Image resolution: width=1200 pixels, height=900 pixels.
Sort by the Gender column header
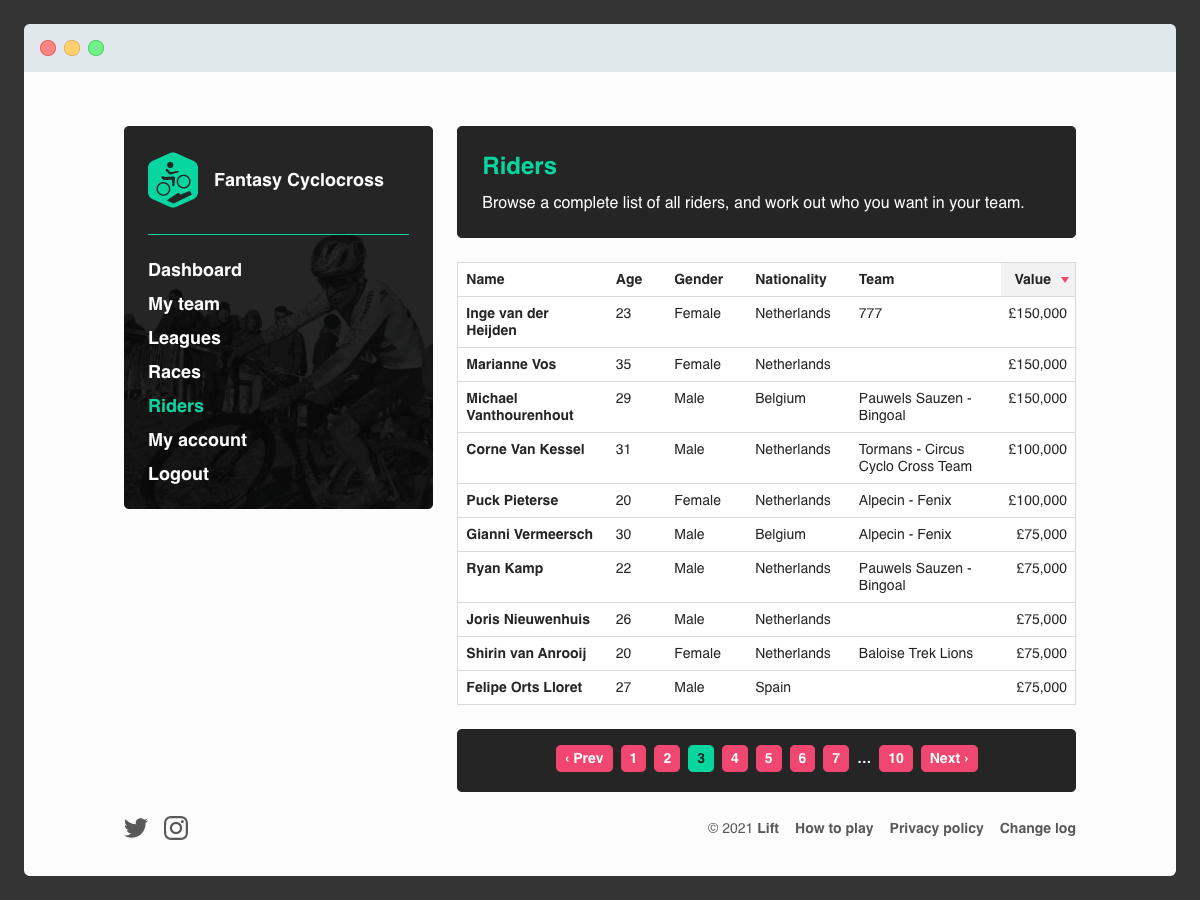[x=698, y=279]
